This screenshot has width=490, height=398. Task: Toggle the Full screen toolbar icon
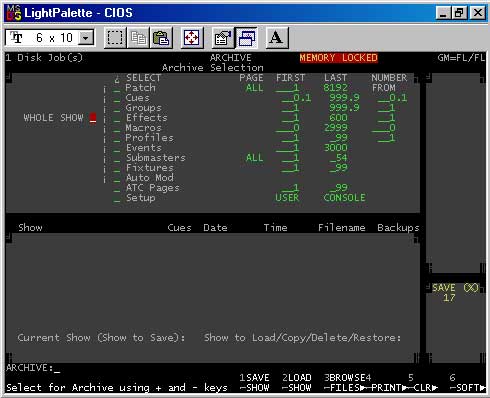coord(192,38)
